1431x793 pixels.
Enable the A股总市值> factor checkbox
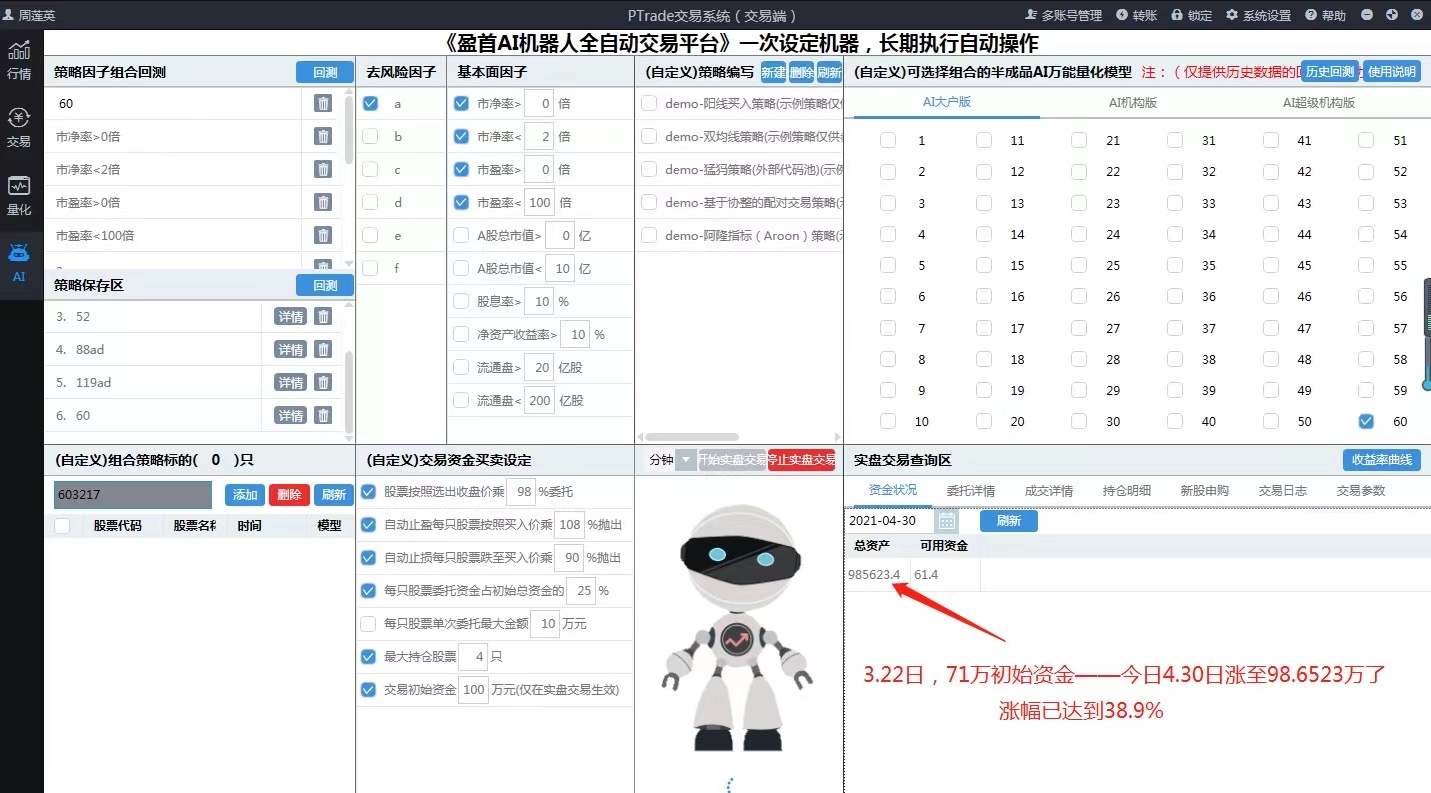point(461,236)
